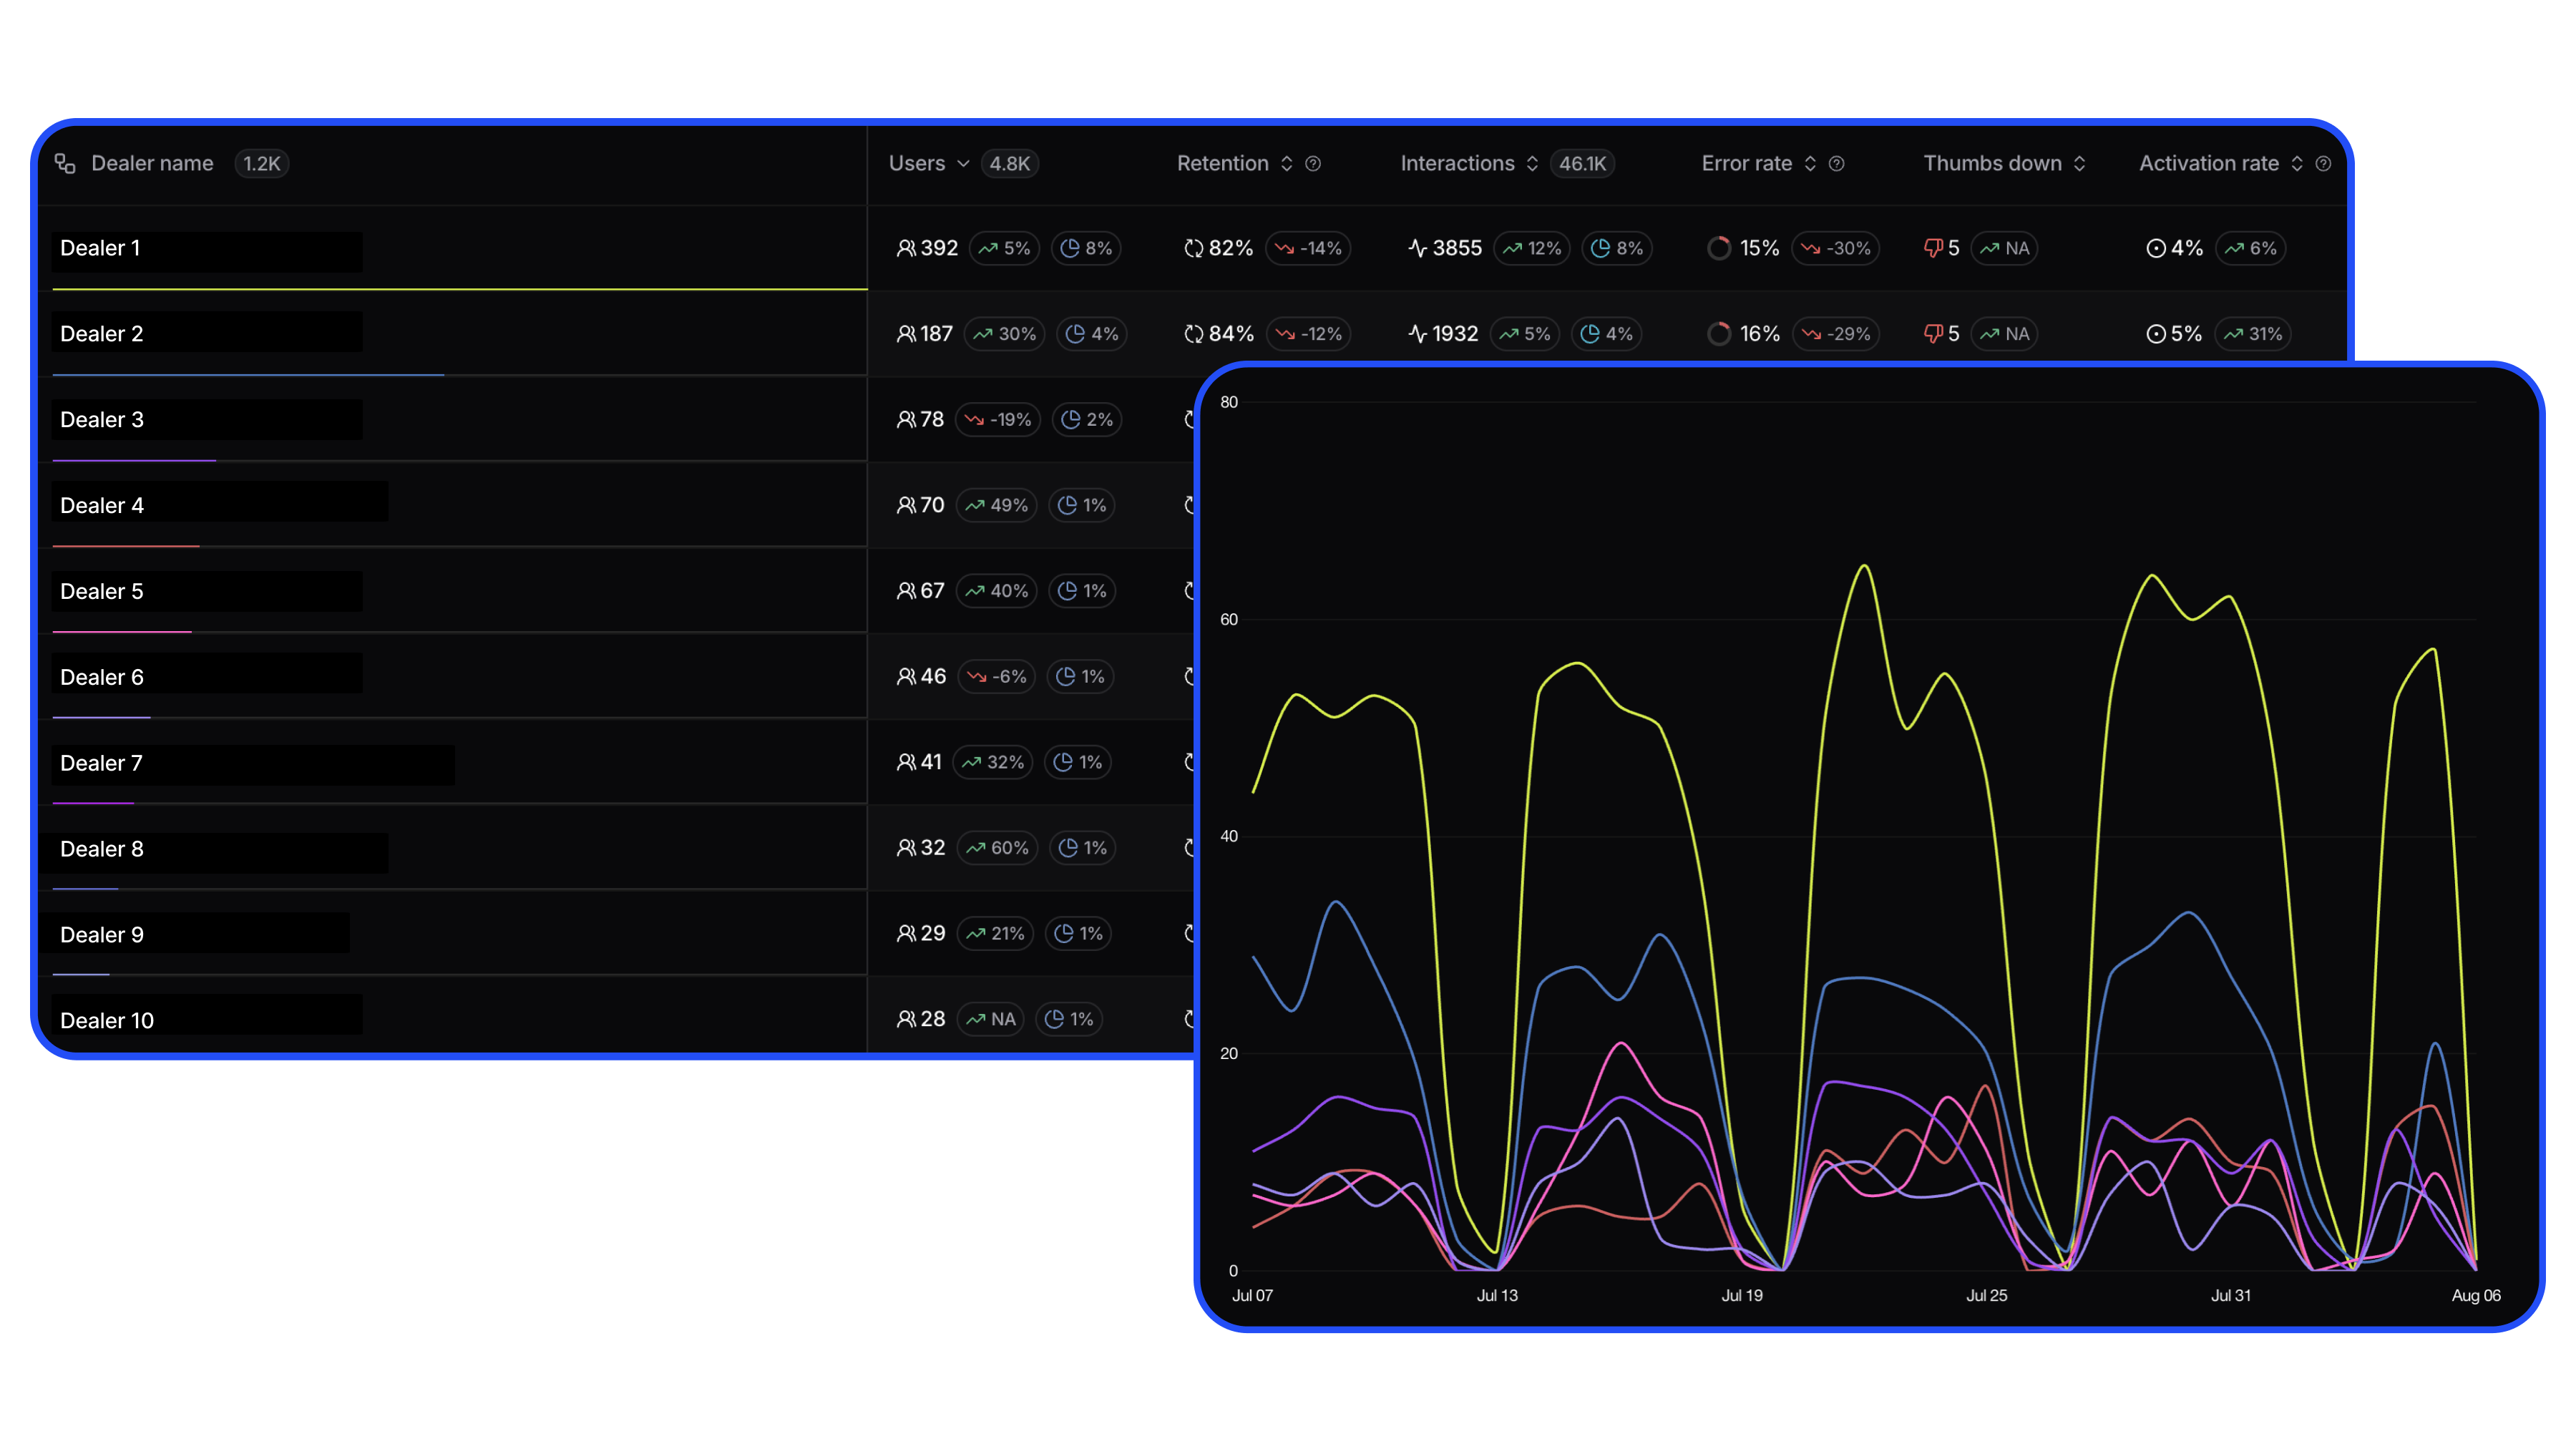Click Dealer 1 error rate ring icon
The height and width of the screenshot is (1449, 2576).
point(1719,248)
